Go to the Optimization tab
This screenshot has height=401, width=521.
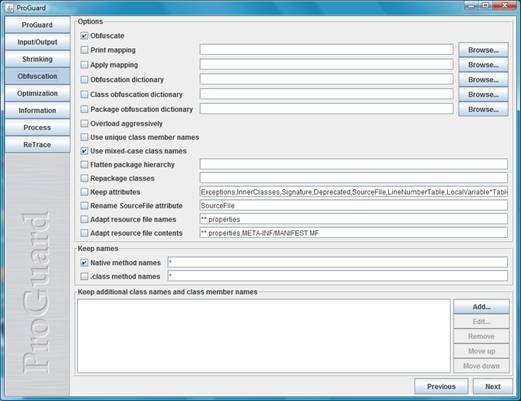[x=37, y=93]
